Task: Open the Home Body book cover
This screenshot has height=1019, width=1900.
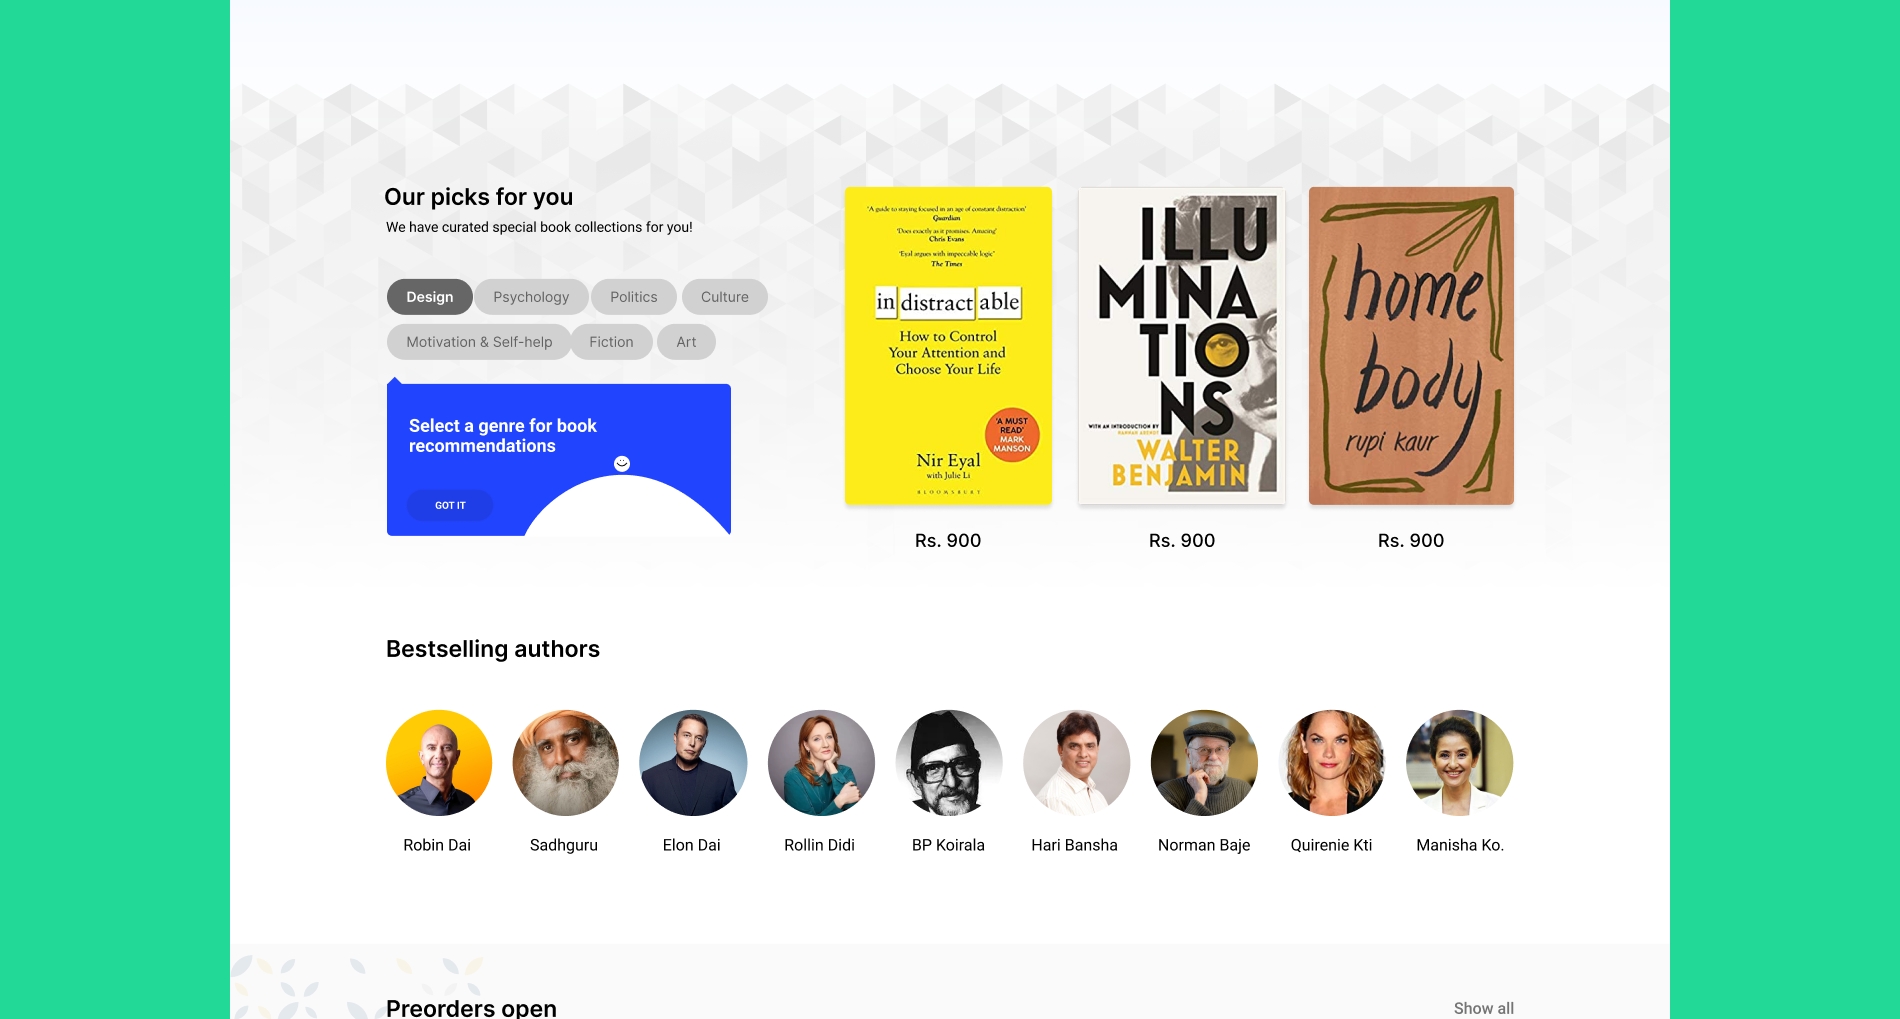Action: point(1411,346)
